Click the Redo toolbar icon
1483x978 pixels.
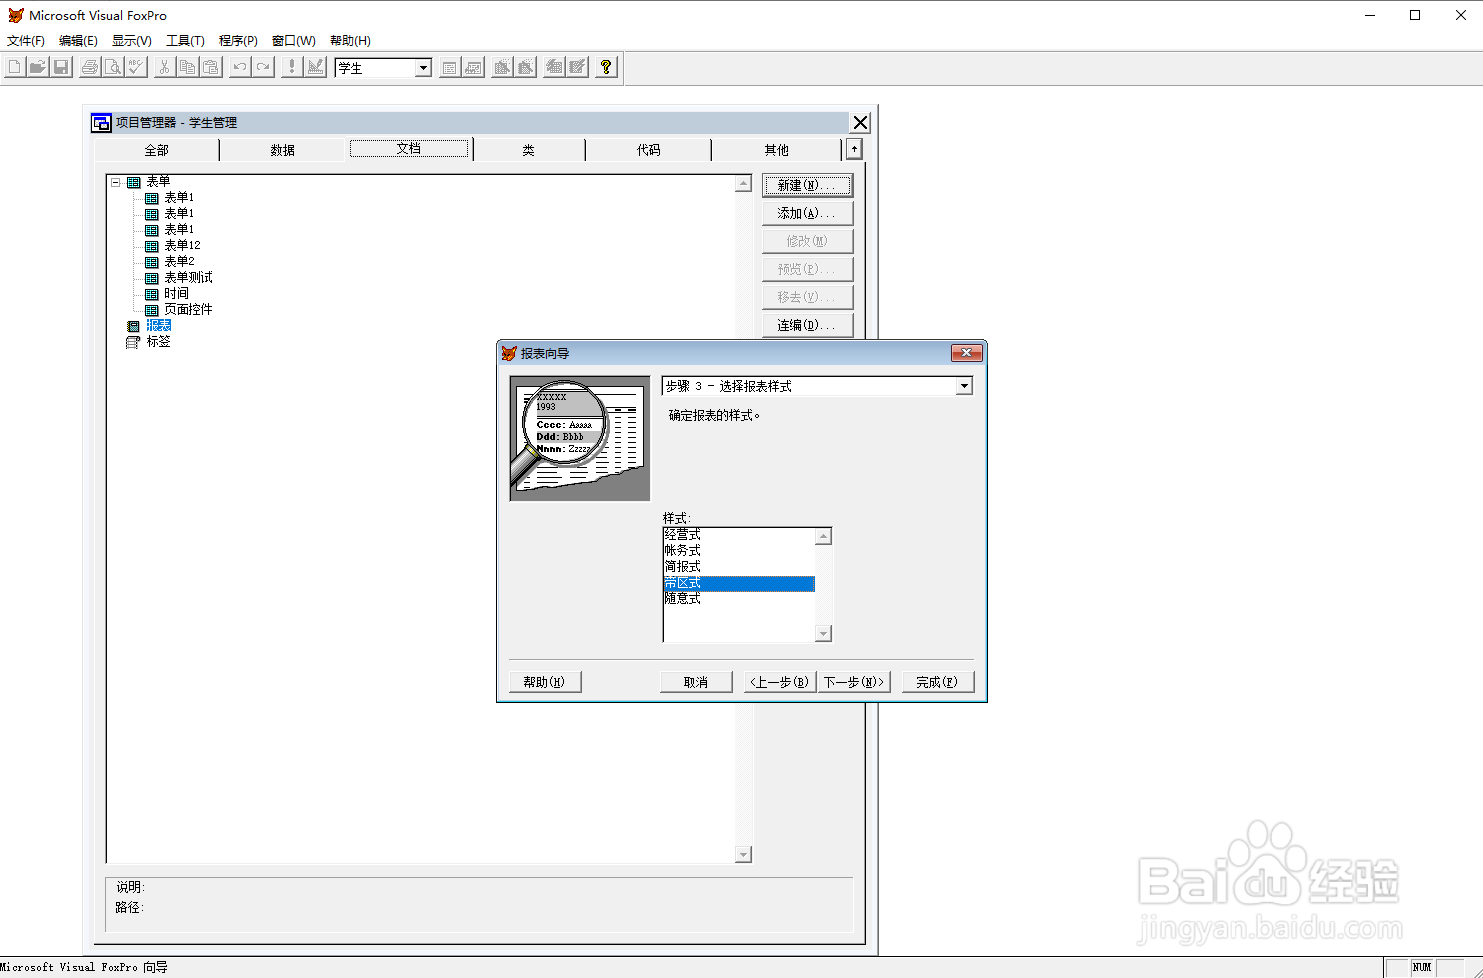263,67
